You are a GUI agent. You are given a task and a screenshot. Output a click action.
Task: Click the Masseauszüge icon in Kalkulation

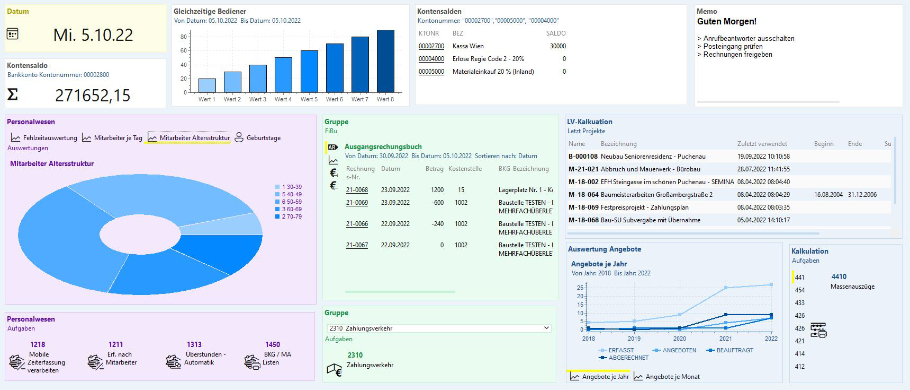tap(818, 330)
